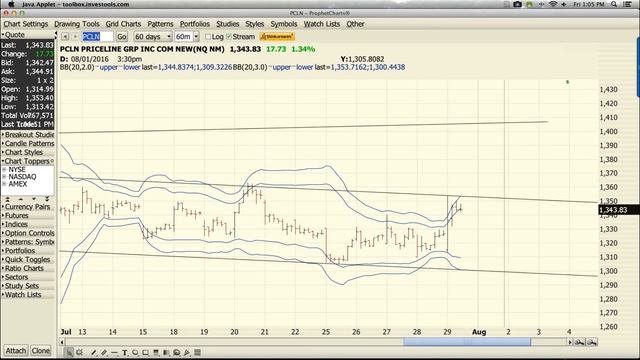This screenshot has height=360, width=640.
Task: Click the zoom in icon by scrollbar
Action: coord(580,342)
